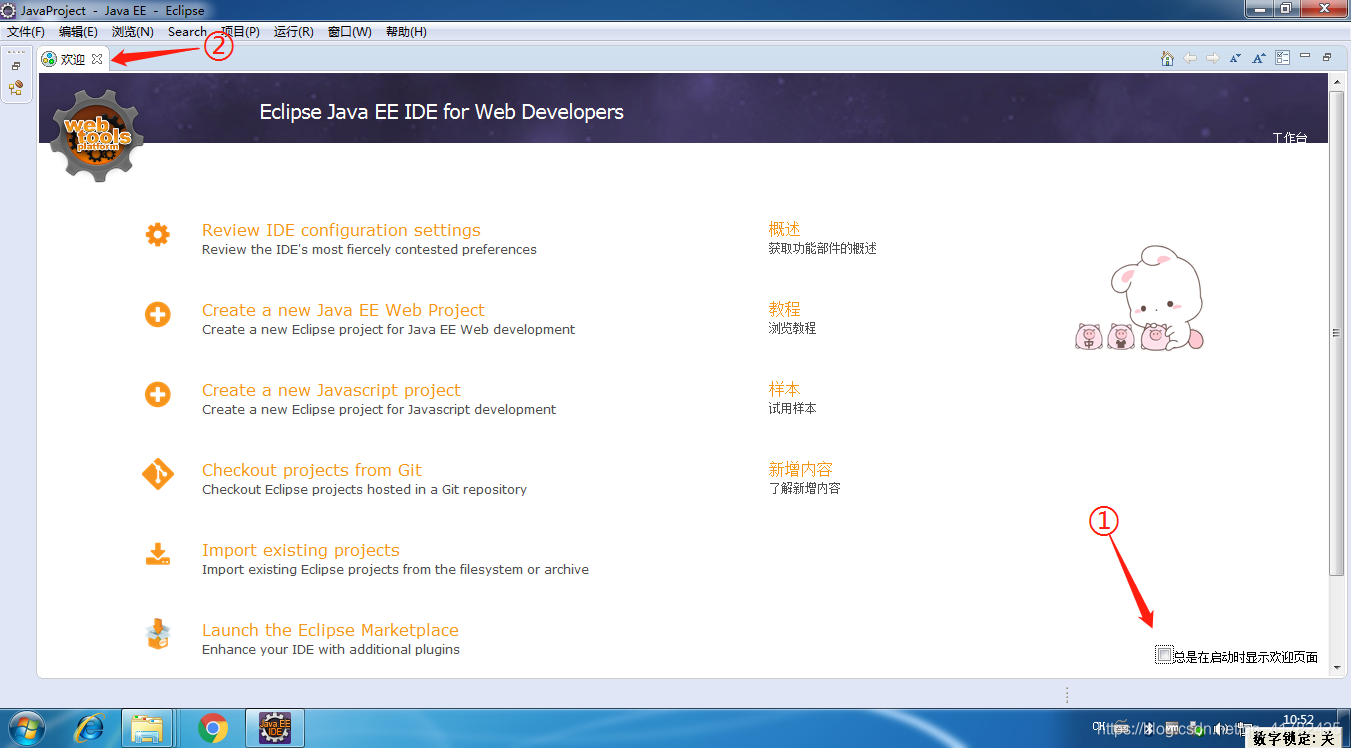Click the Eclipse Java EE IDE taskbar button
The height and width of the screenshot is (748, 1351).
tap(274, 728)
